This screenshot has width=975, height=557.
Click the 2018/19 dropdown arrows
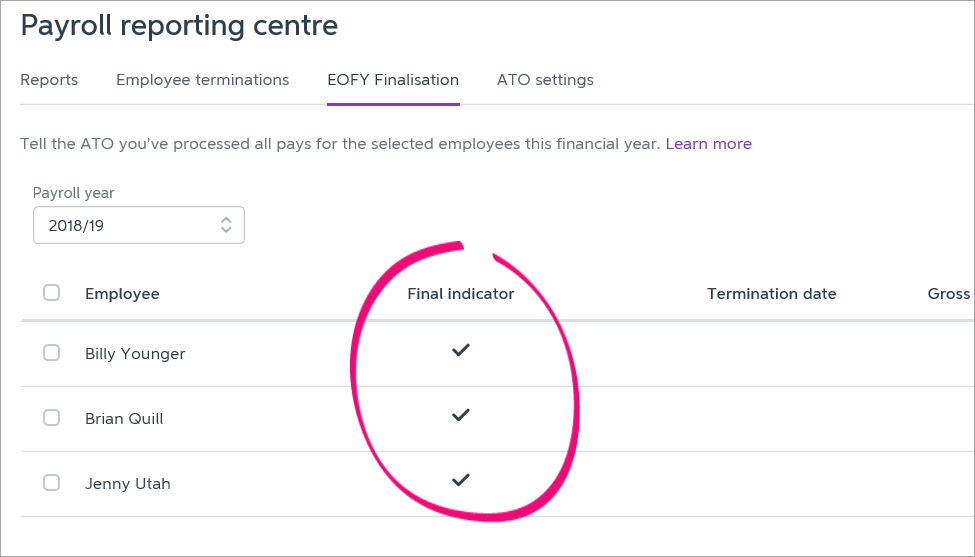point(226,225)
